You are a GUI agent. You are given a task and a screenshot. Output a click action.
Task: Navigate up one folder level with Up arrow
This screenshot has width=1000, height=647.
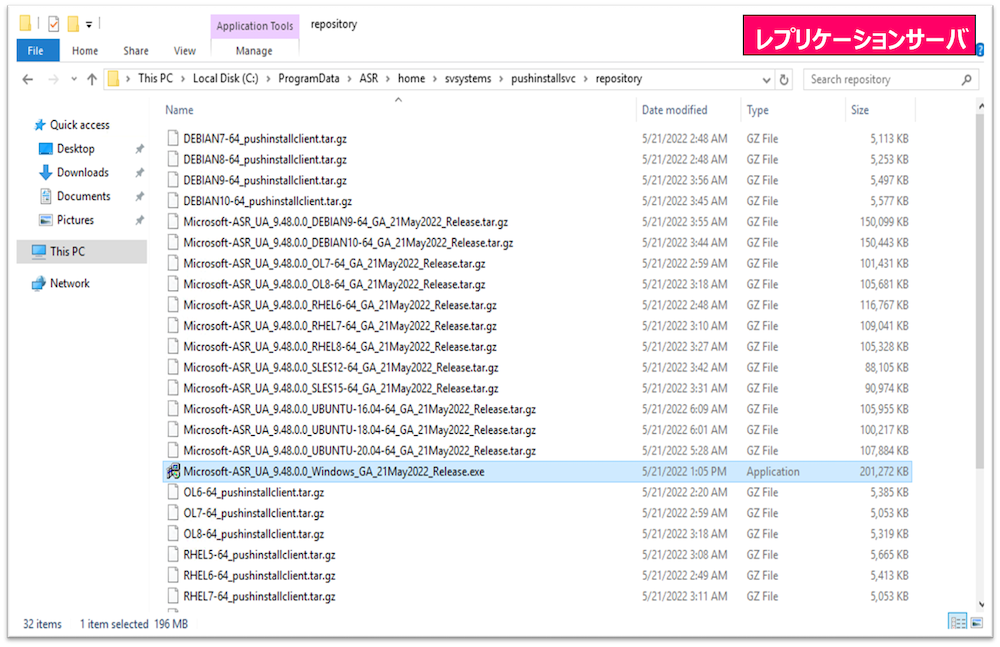92,79
